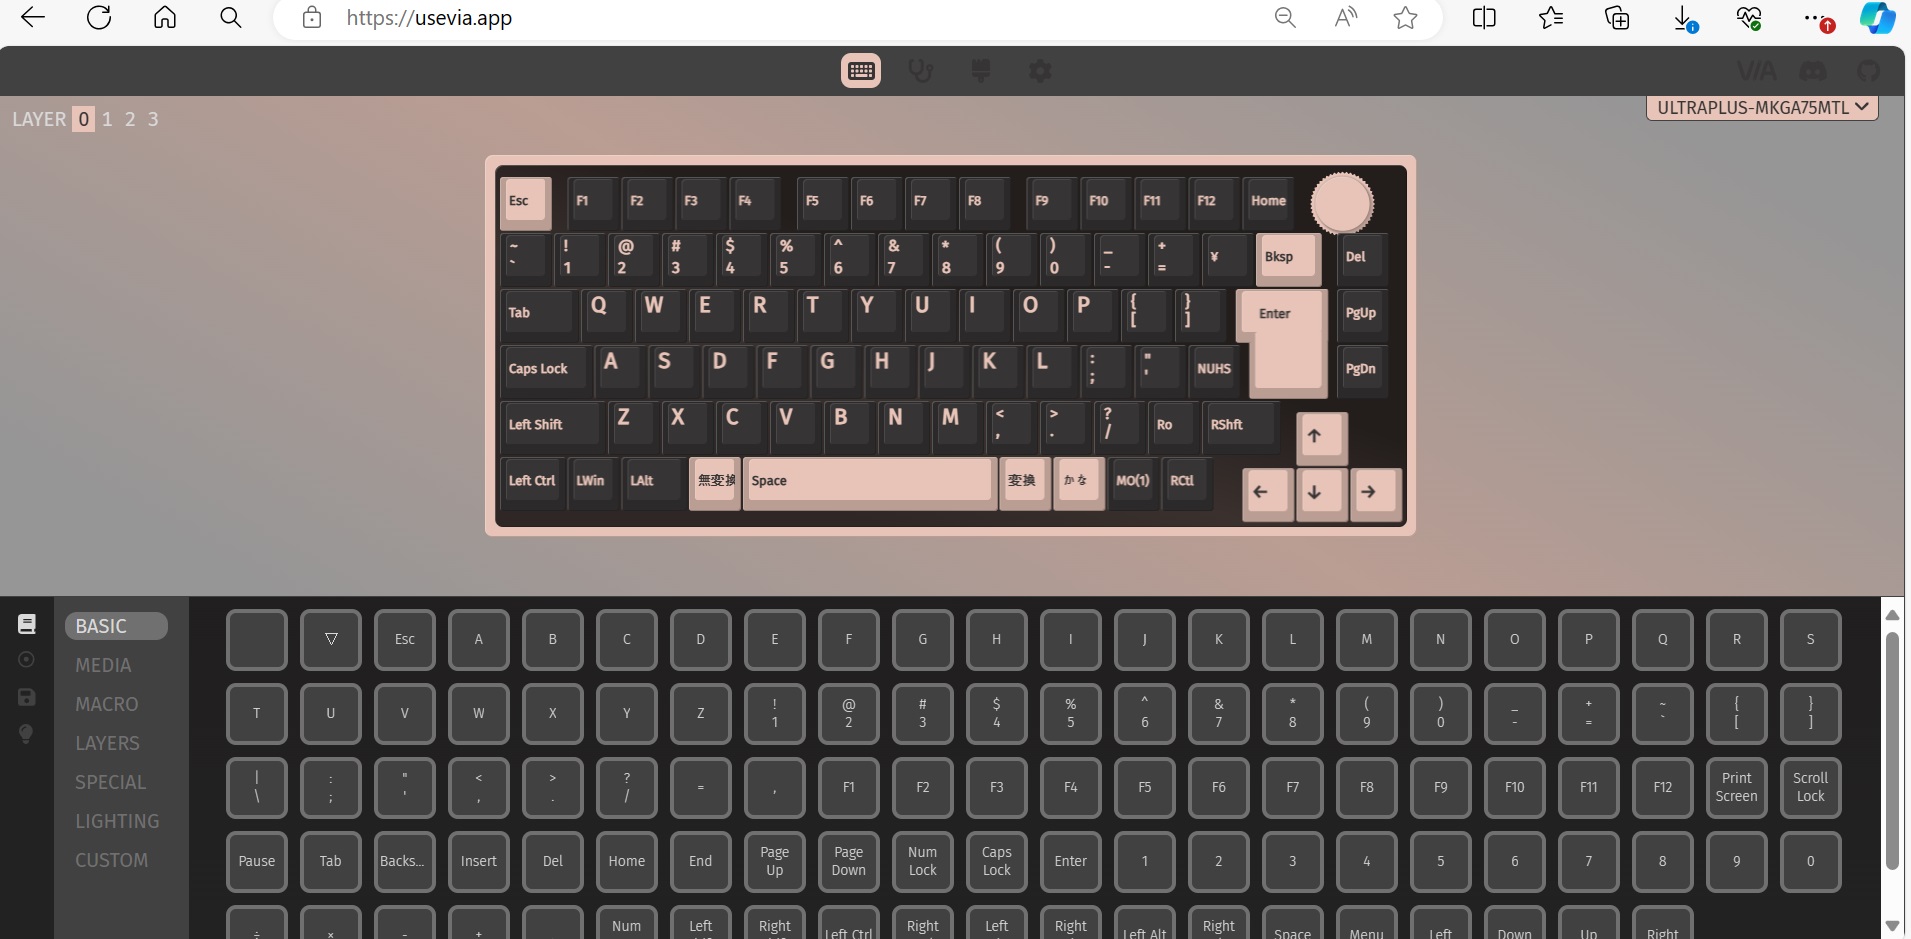Viewport: 1911px width, 939px height.
Task: Open the Discord link icon
Action: click(x=1813, y=71)
